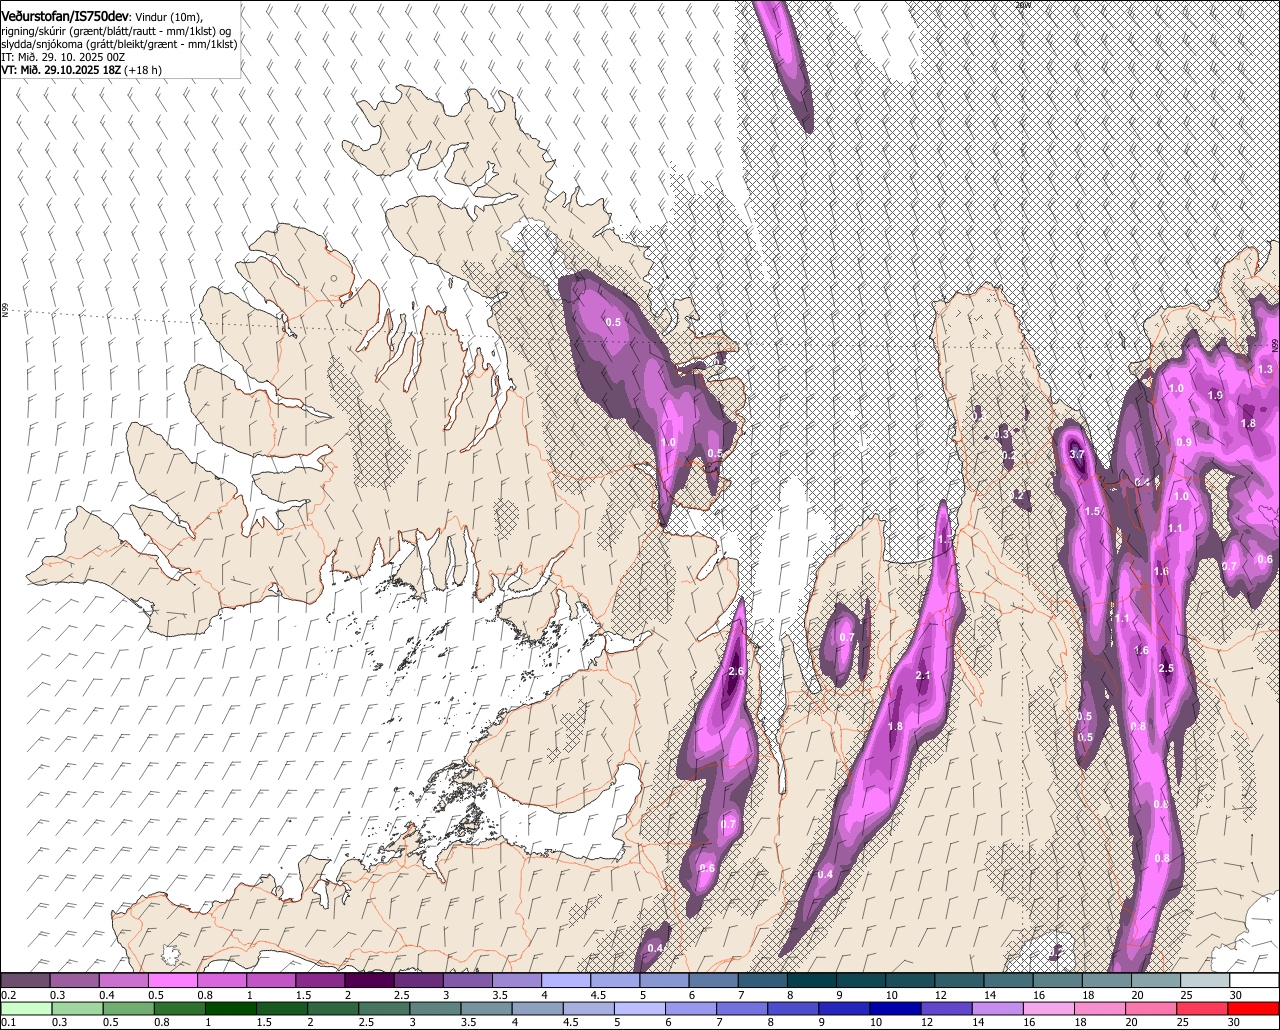Click the 3.7 precipitation value on the map
This screenshot has height=1030, width=1280.
point(1077,454)
